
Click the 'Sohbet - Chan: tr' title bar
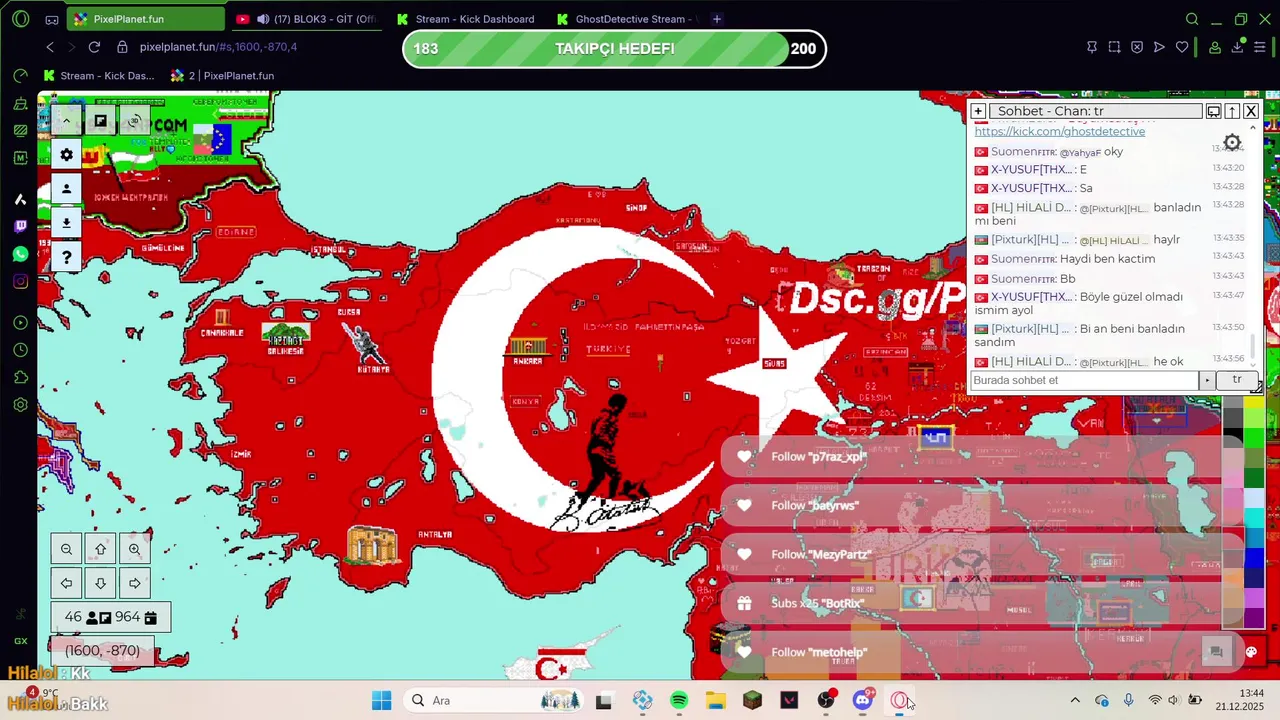[x=1095, y=111]
